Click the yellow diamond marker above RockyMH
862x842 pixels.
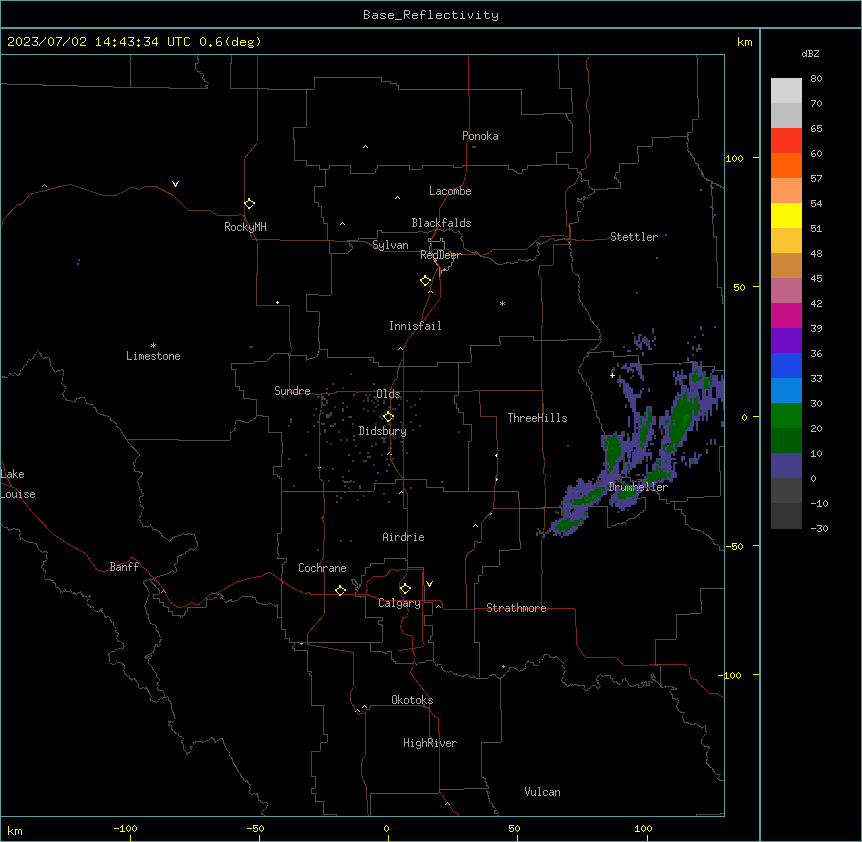point(249,204)
